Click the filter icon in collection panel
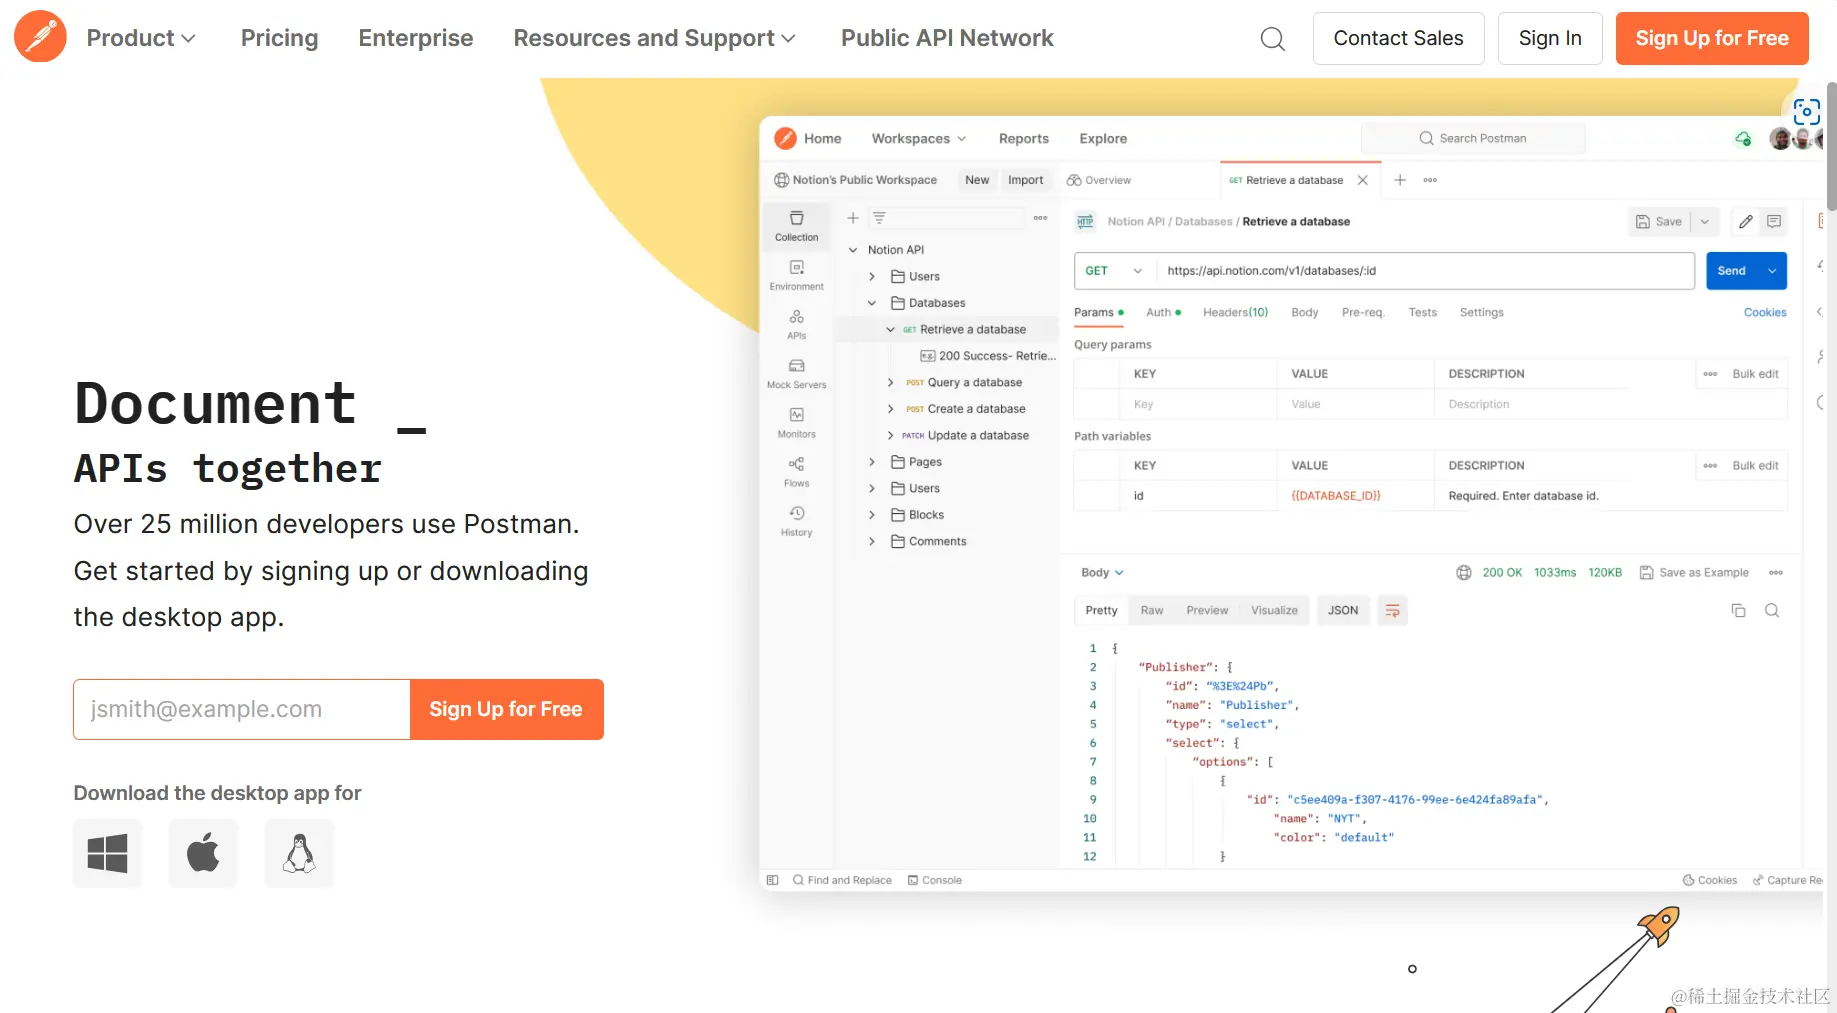 pos(879,217)
